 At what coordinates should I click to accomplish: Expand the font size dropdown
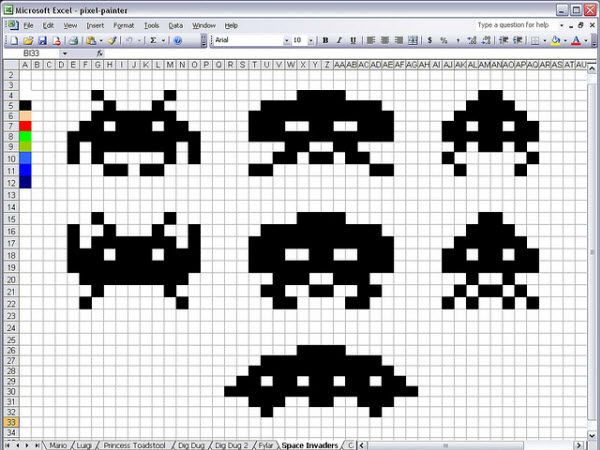(312, 41)
